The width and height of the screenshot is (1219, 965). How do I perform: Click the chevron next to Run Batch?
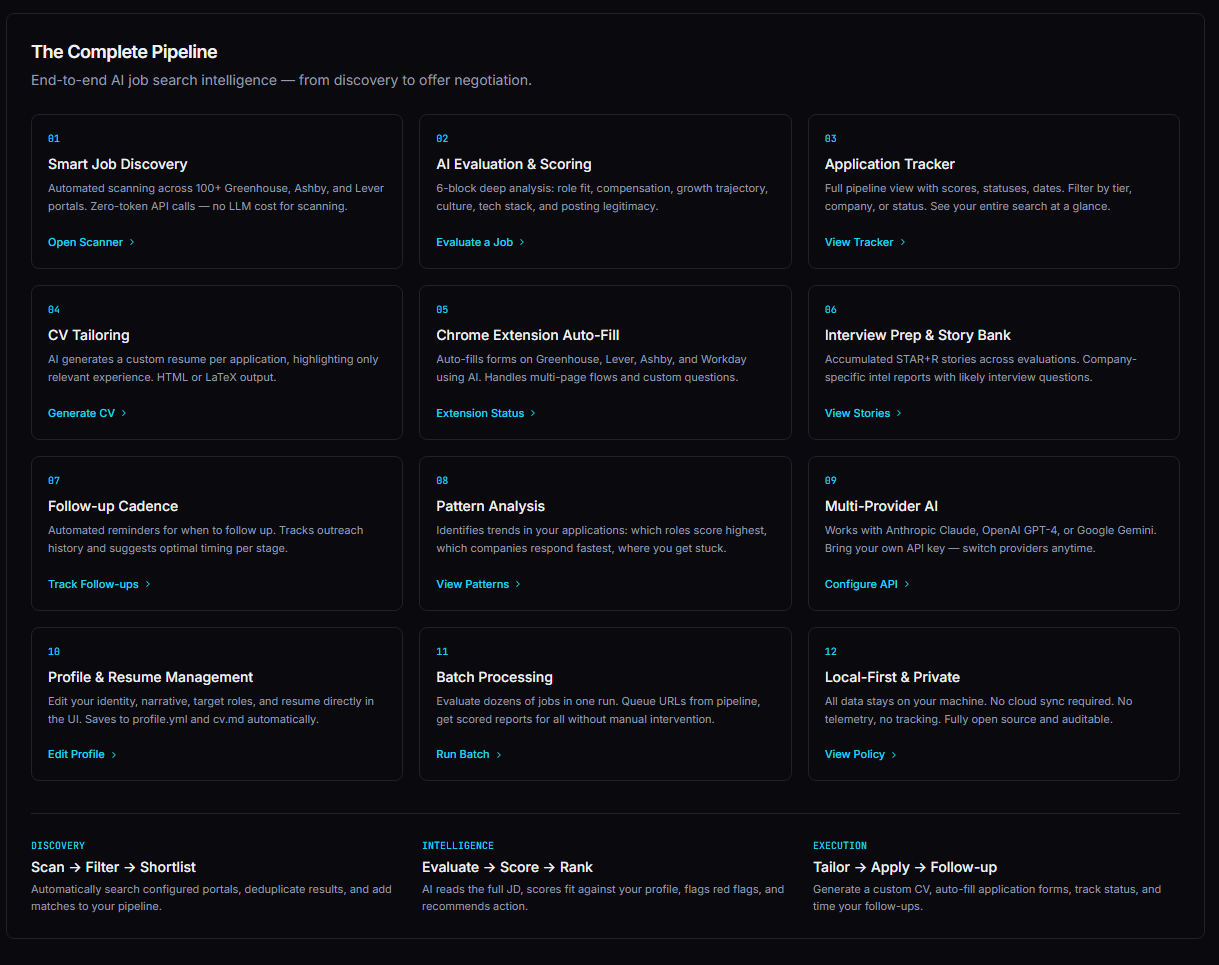499,754
